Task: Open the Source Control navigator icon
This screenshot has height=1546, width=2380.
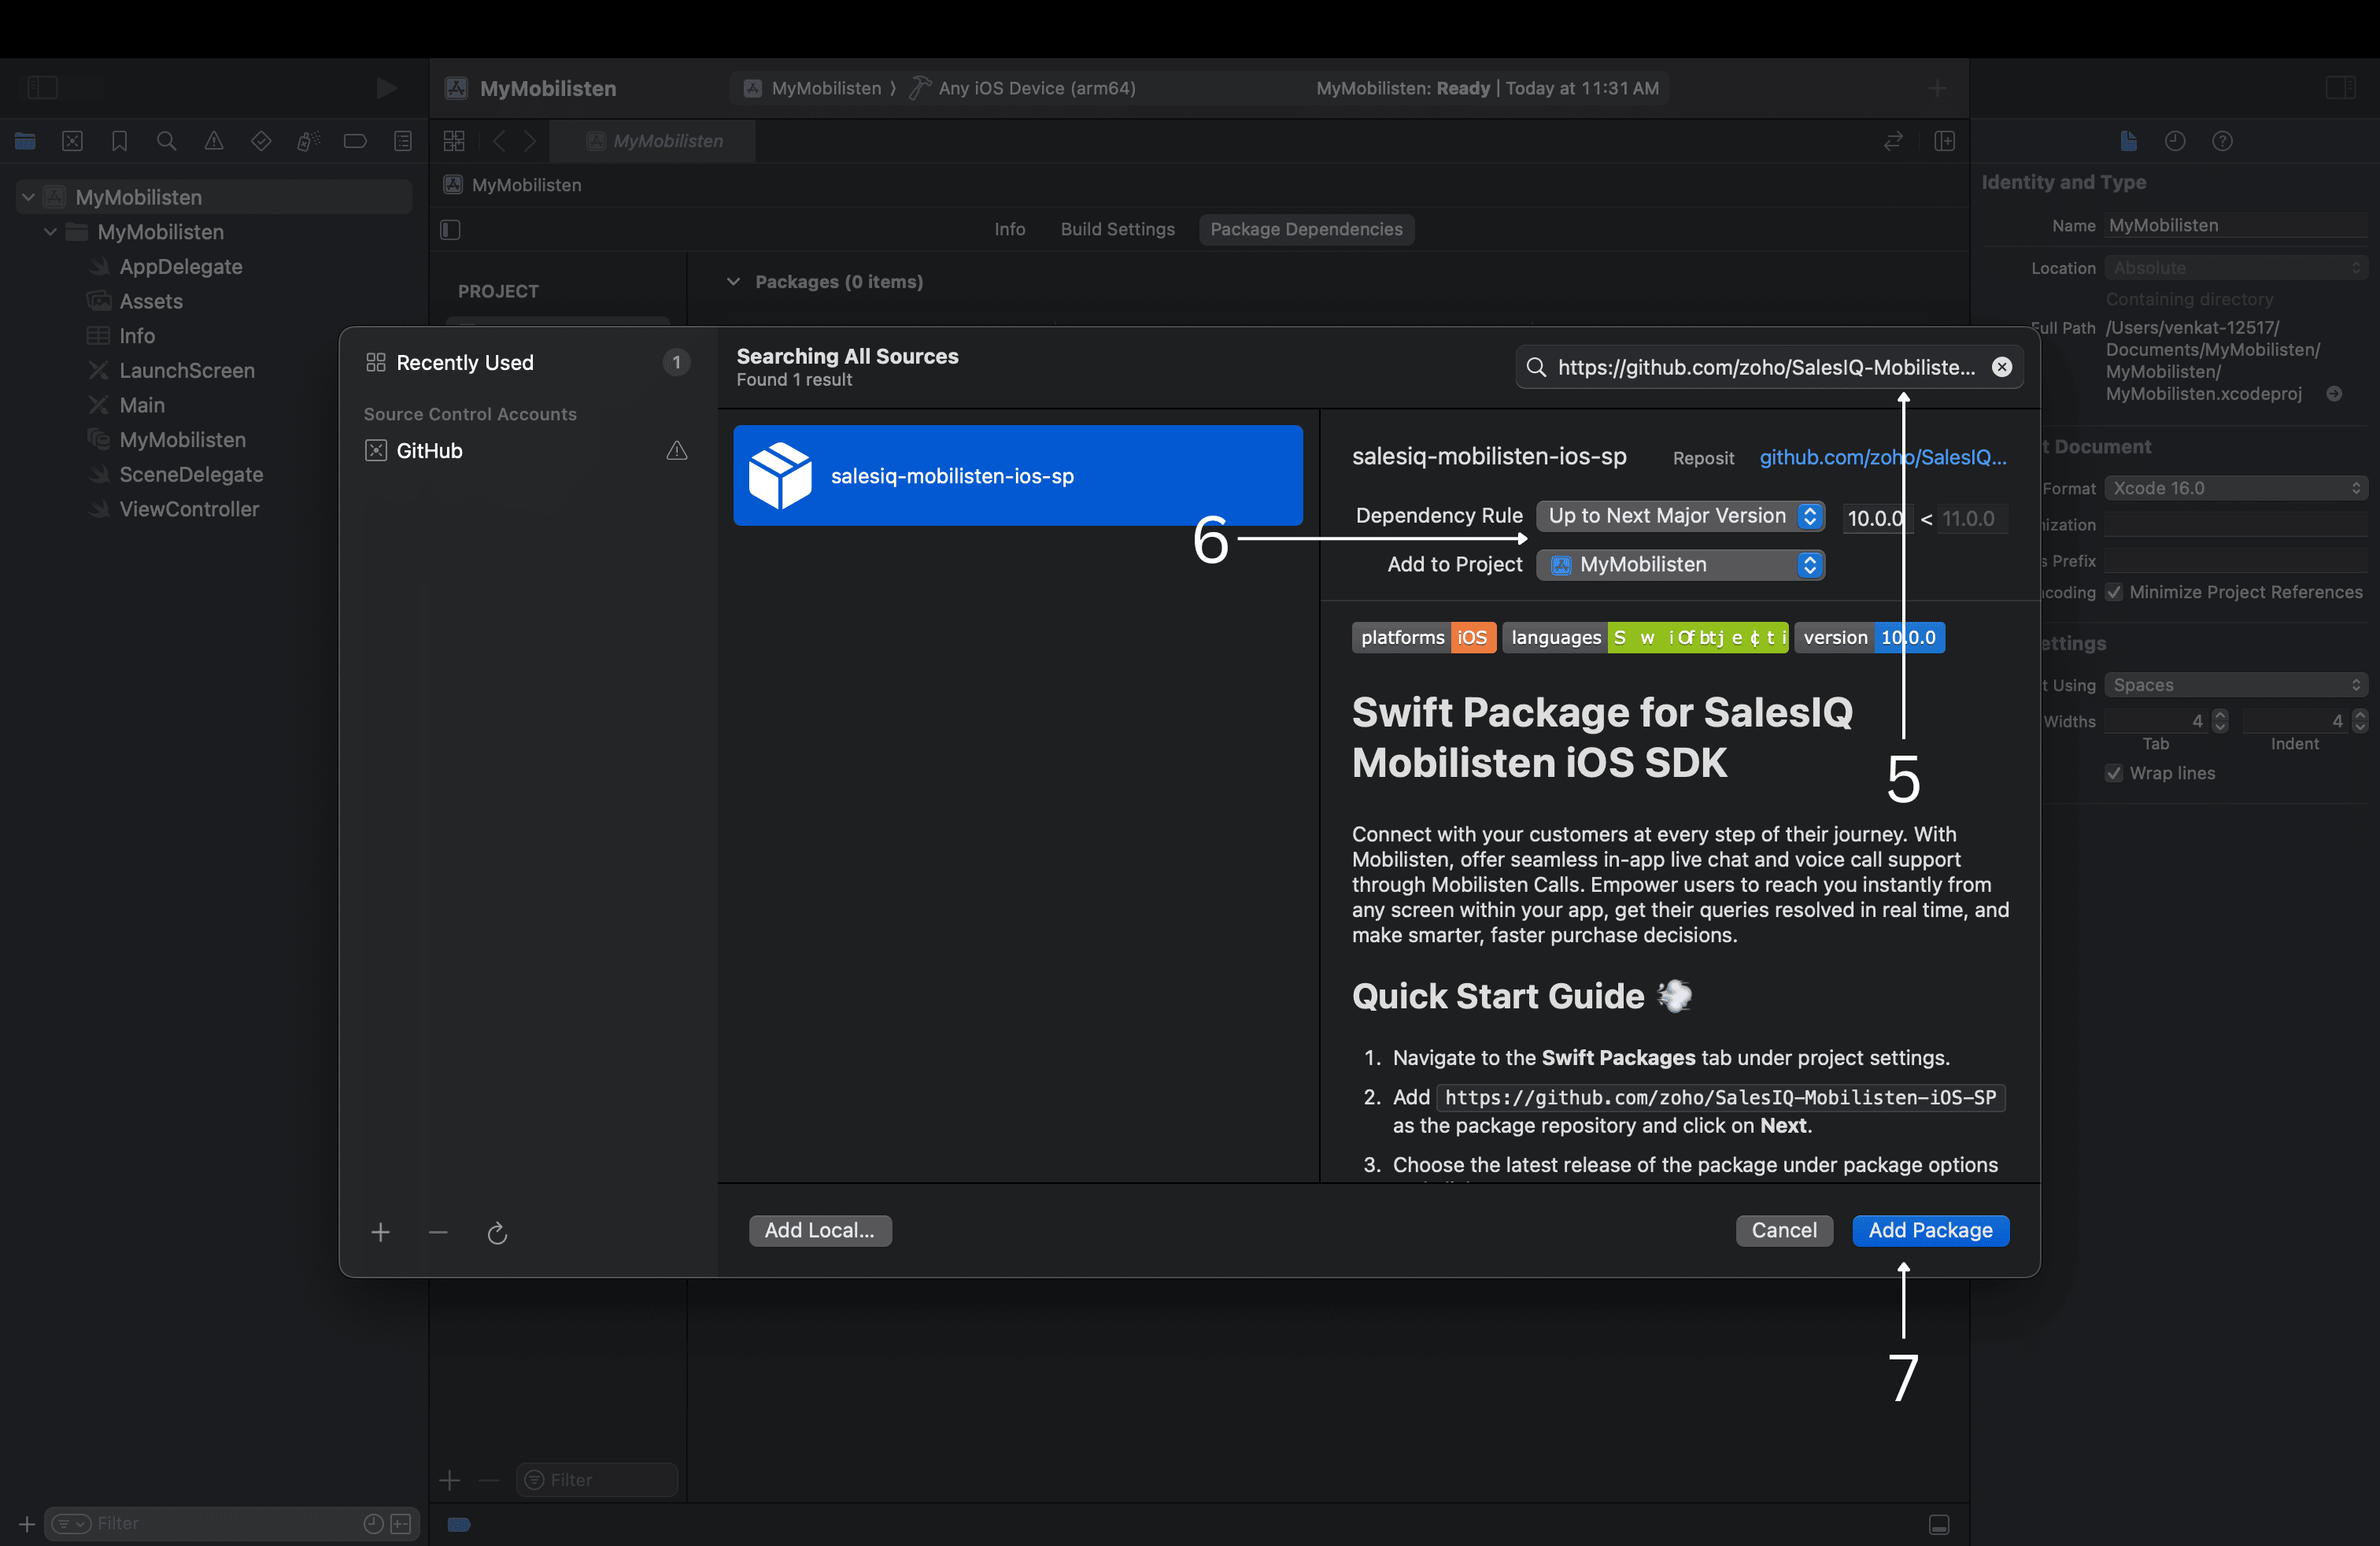Action: click(72, 141)
